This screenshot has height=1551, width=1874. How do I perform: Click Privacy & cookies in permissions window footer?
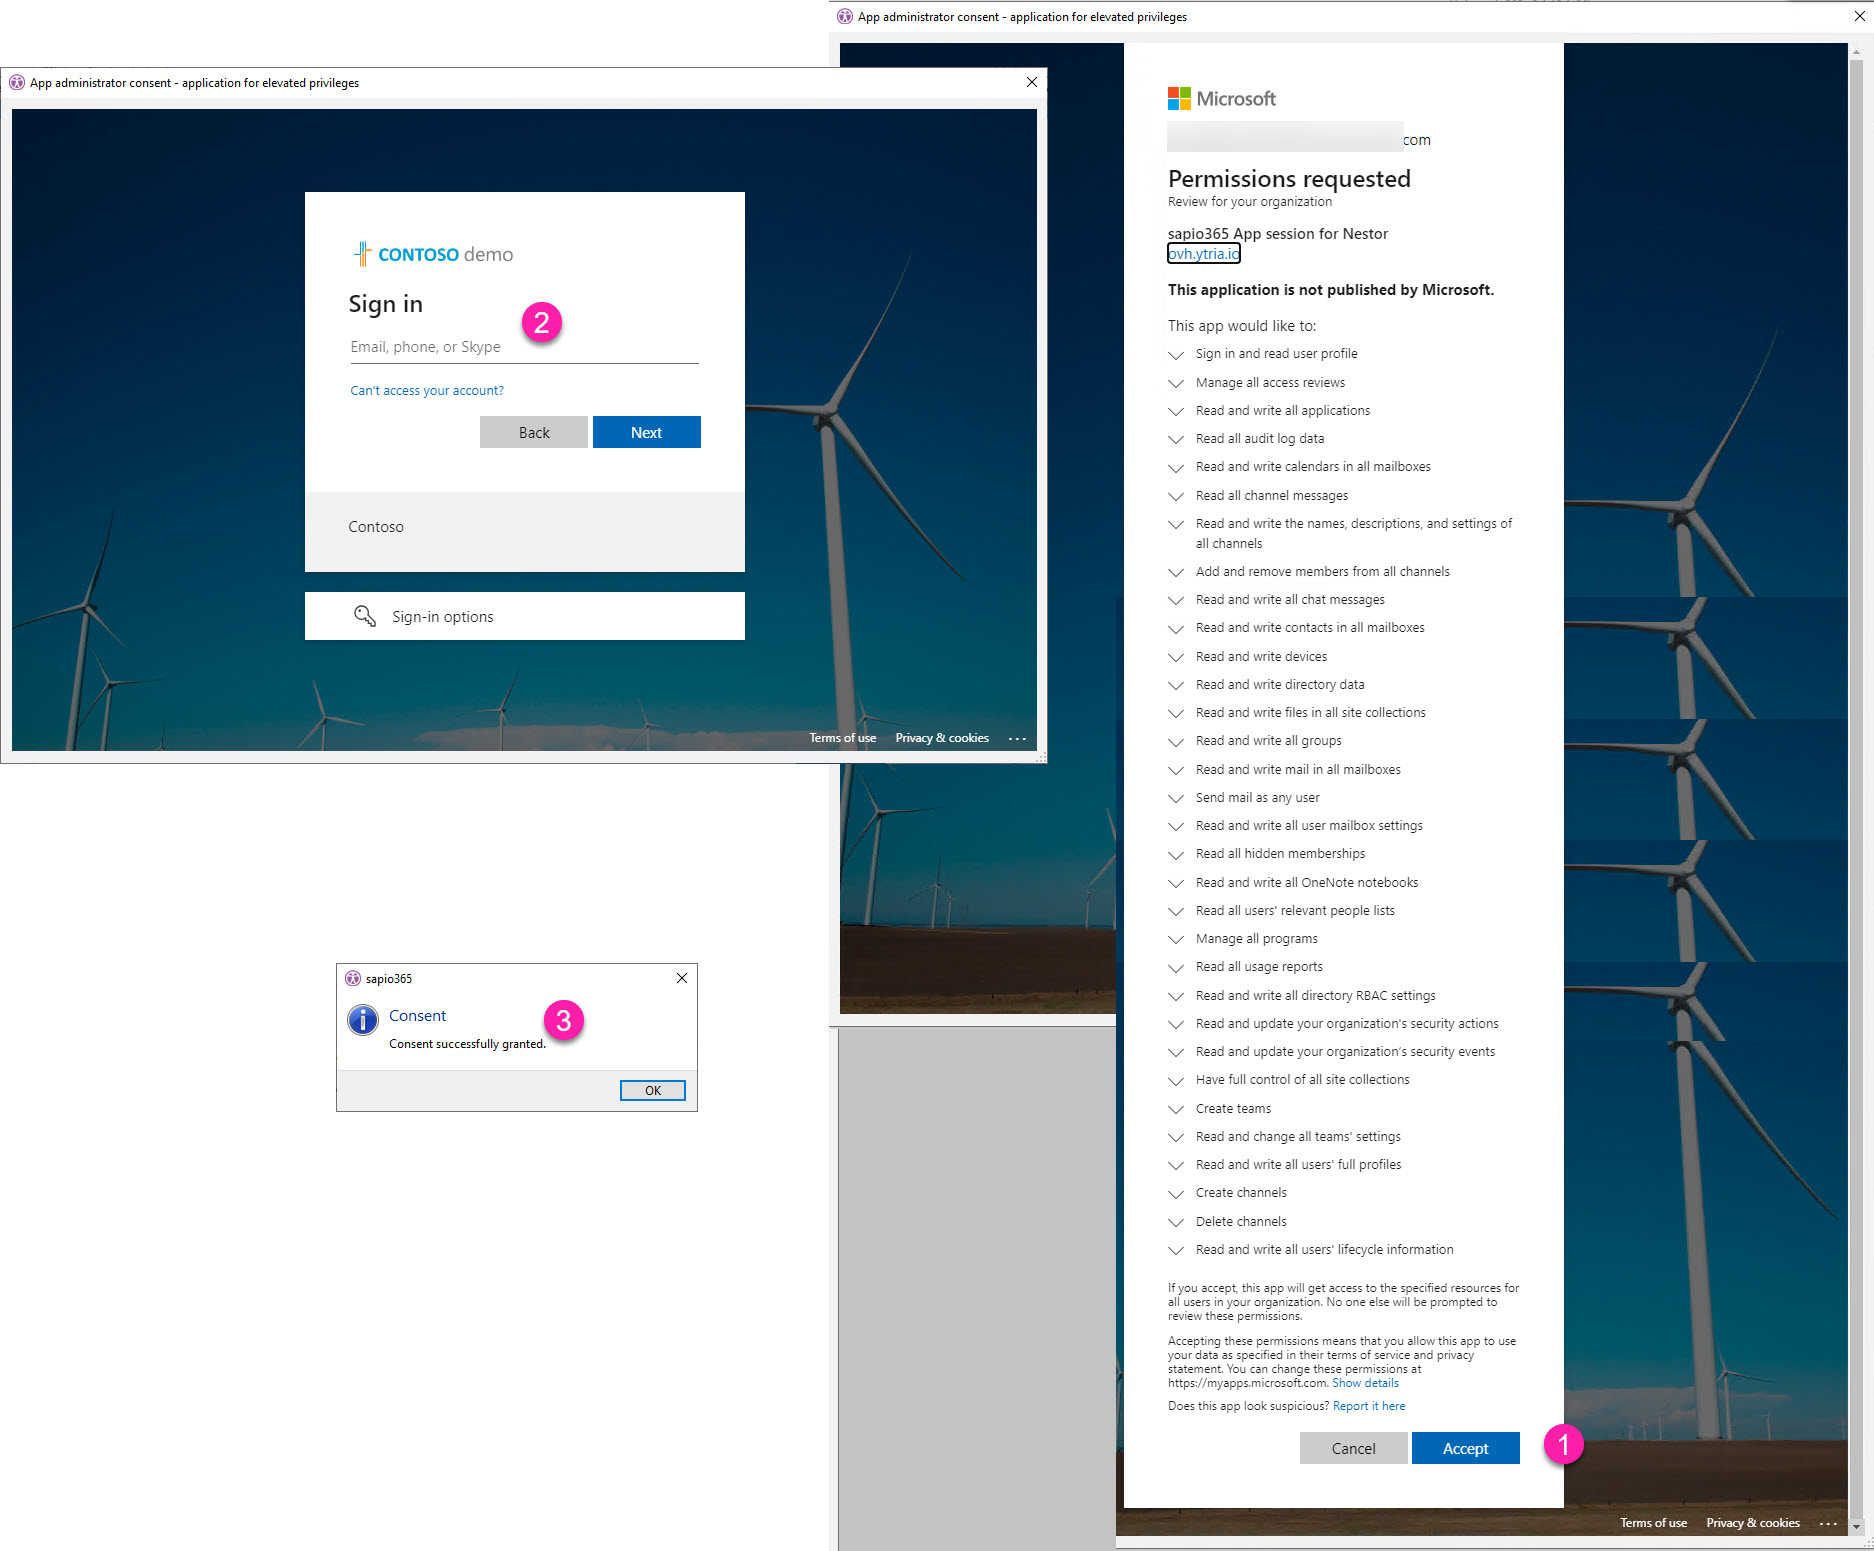pyautogui.click(x=1753, y=1523)
